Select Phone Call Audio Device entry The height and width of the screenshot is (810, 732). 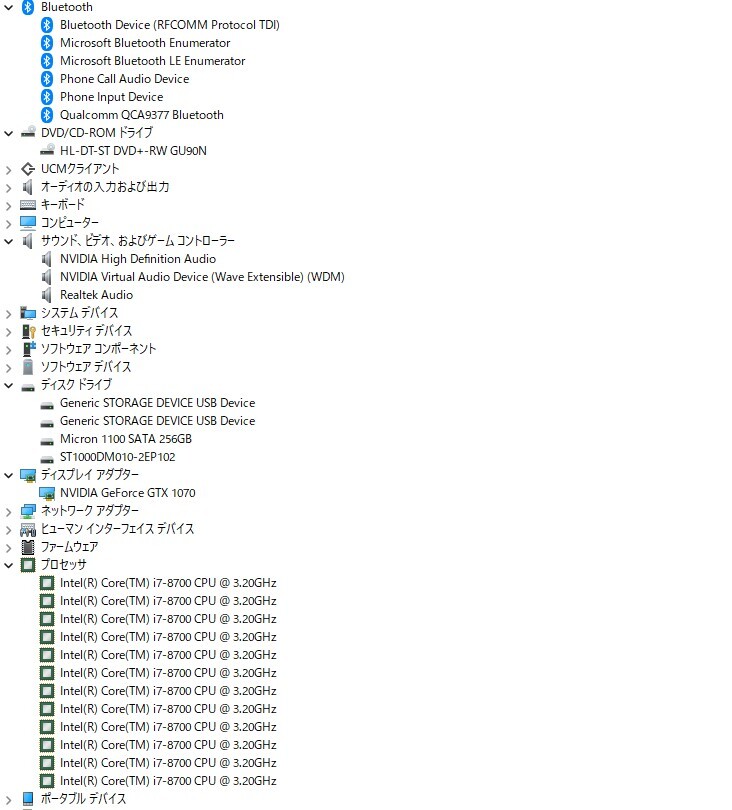click(x=124, y=79)
